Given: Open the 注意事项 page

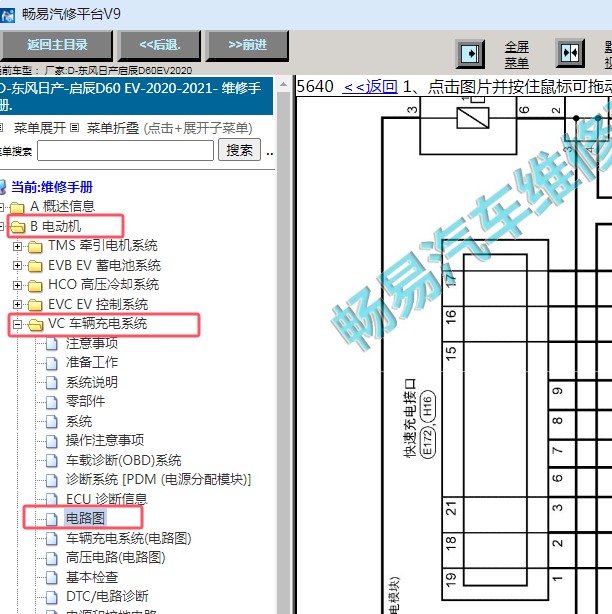Looking at the screenshot, I should [92, 343].
